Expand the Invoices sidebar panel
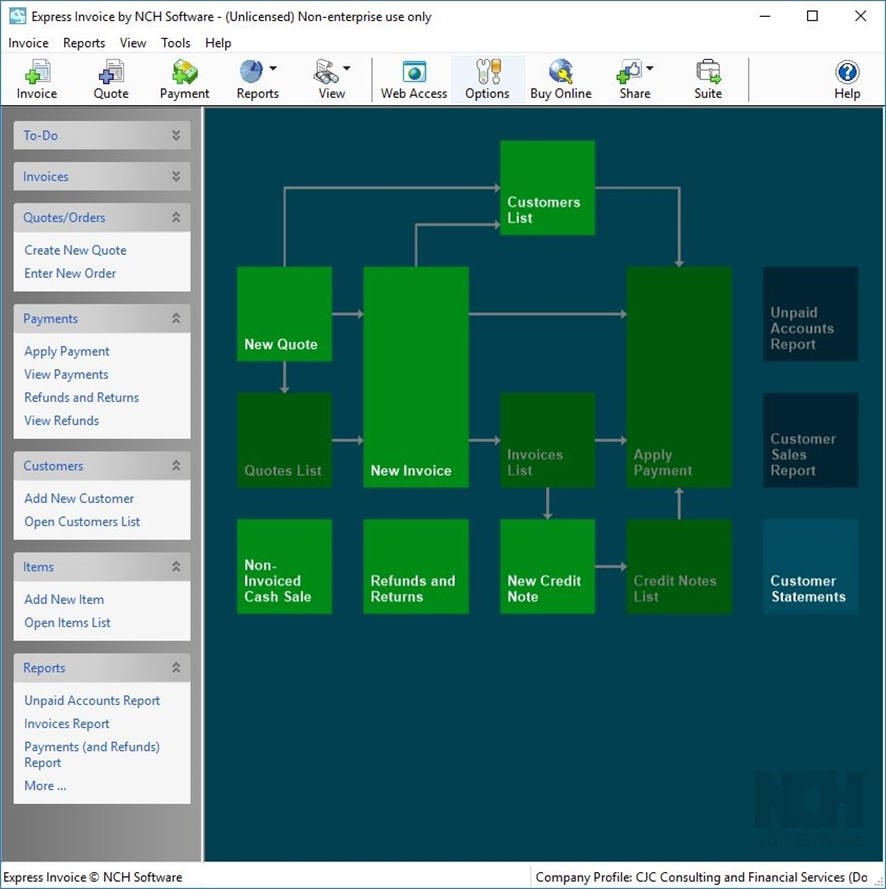Screen dimensions: 886x889 [x=176, y=177]
